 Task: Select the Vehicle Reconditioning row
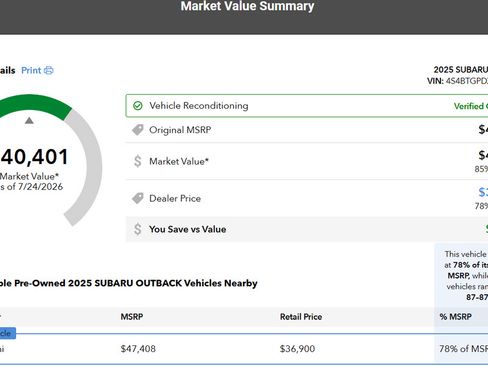click(x=307, y=106)
